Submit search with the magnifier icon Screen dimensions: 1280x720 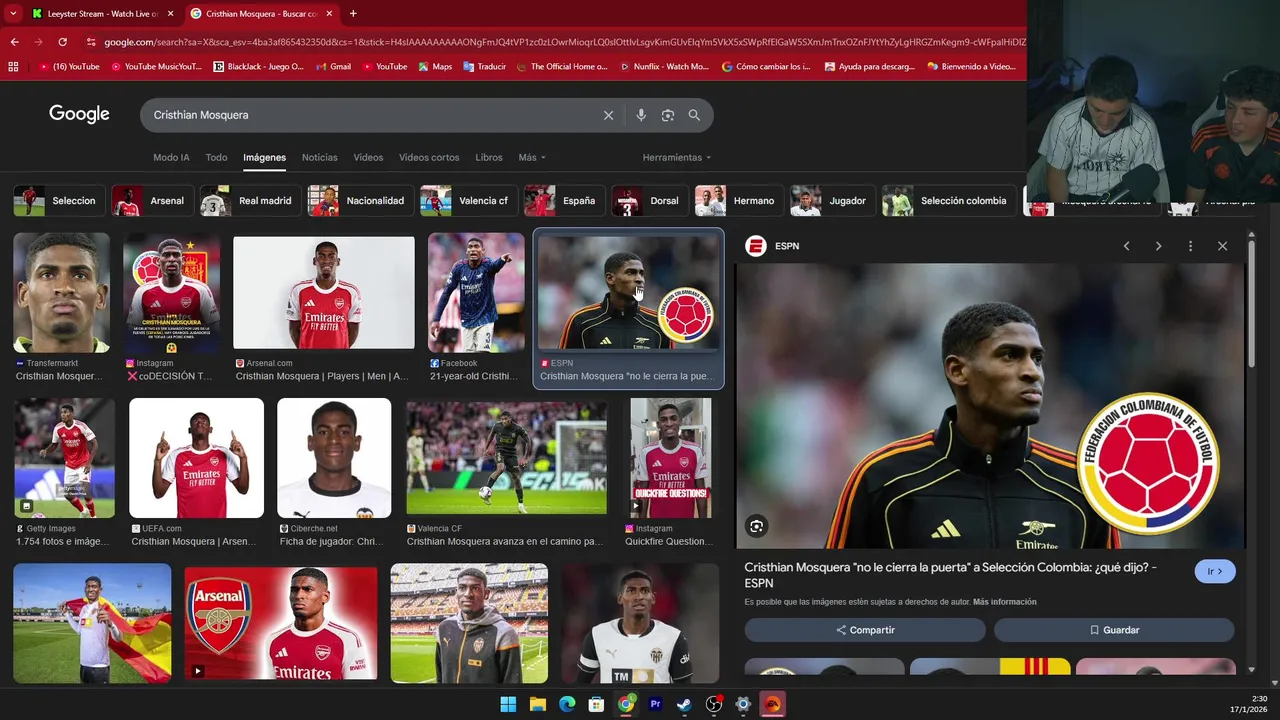coord(694,115)
